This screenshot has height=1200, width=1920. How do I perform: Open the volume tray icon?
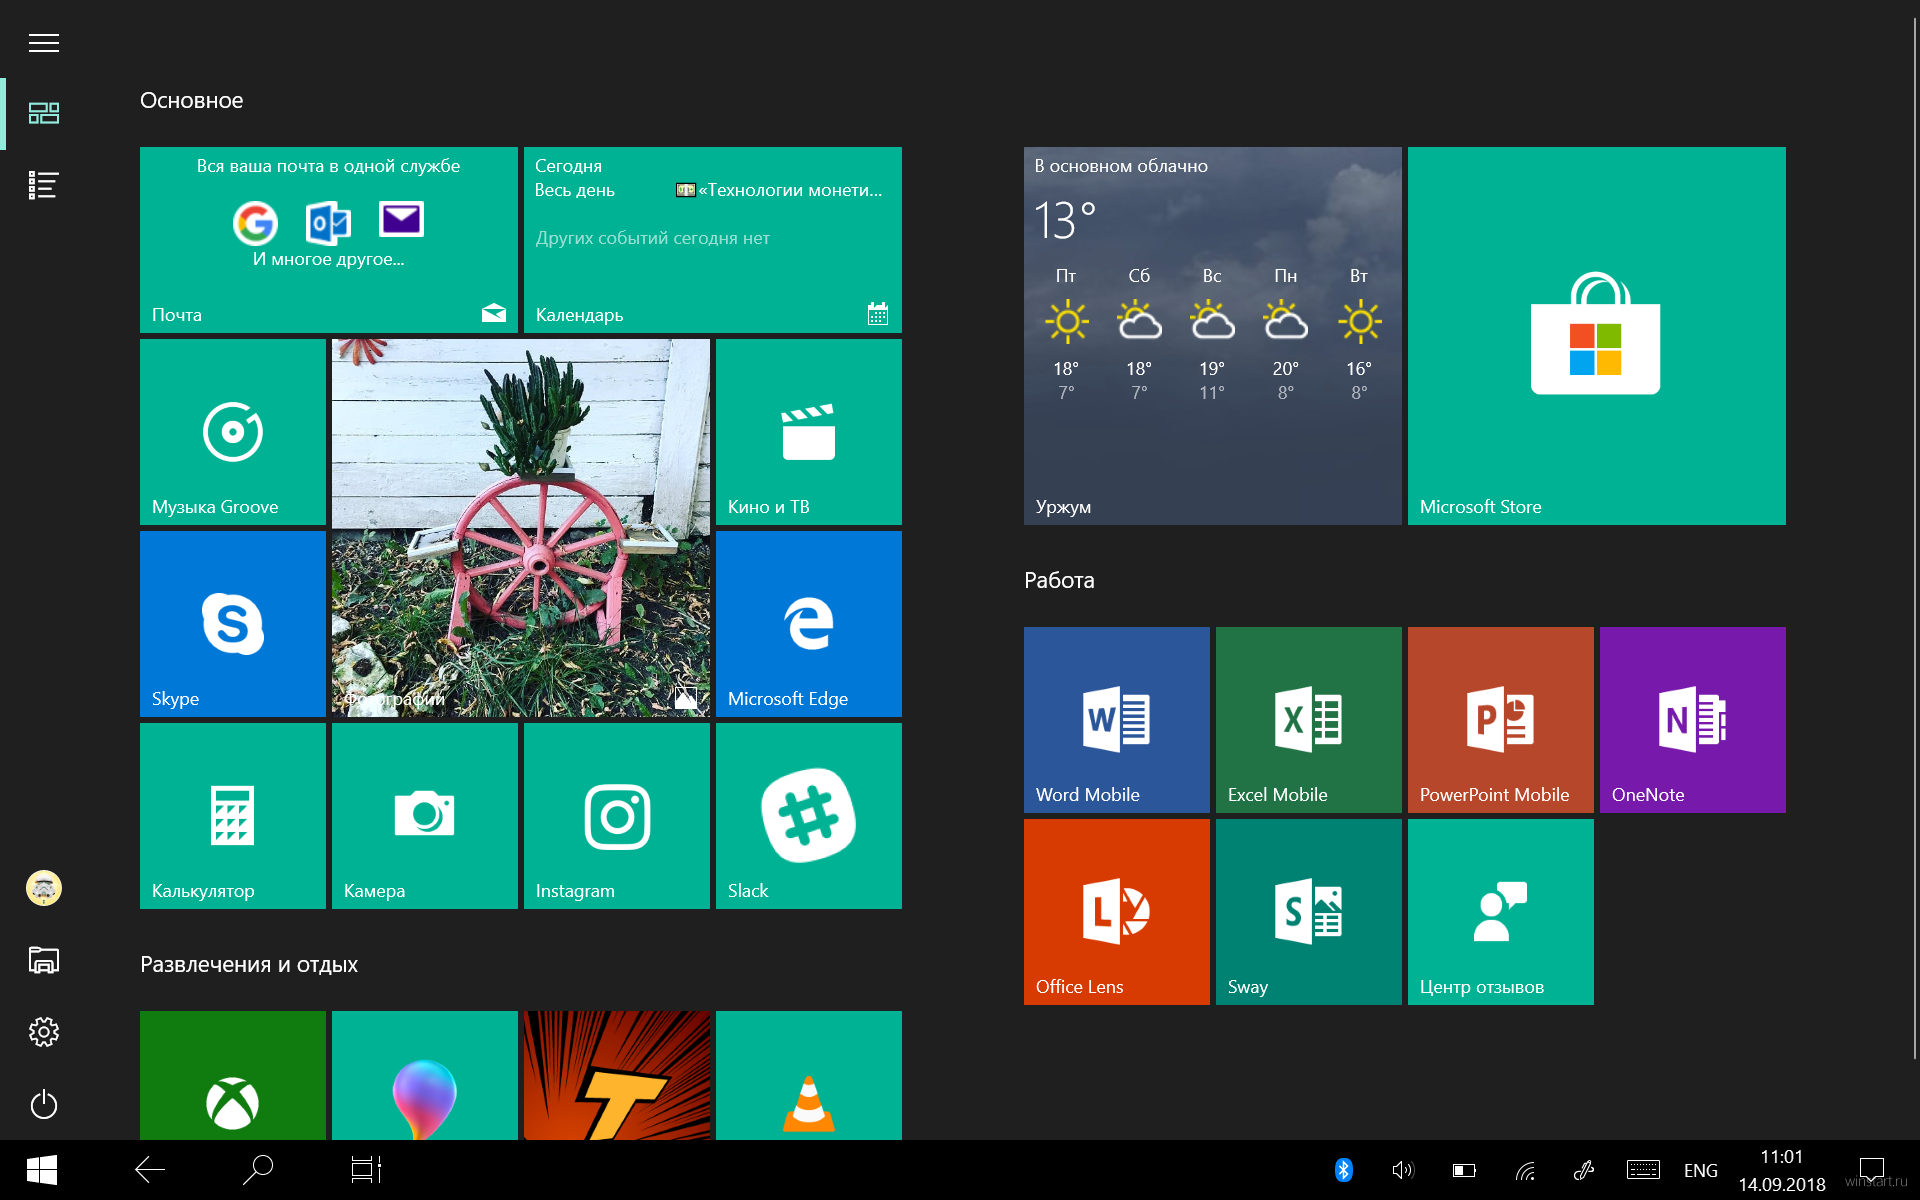pyautogui.click(x=1404, y=1170)
